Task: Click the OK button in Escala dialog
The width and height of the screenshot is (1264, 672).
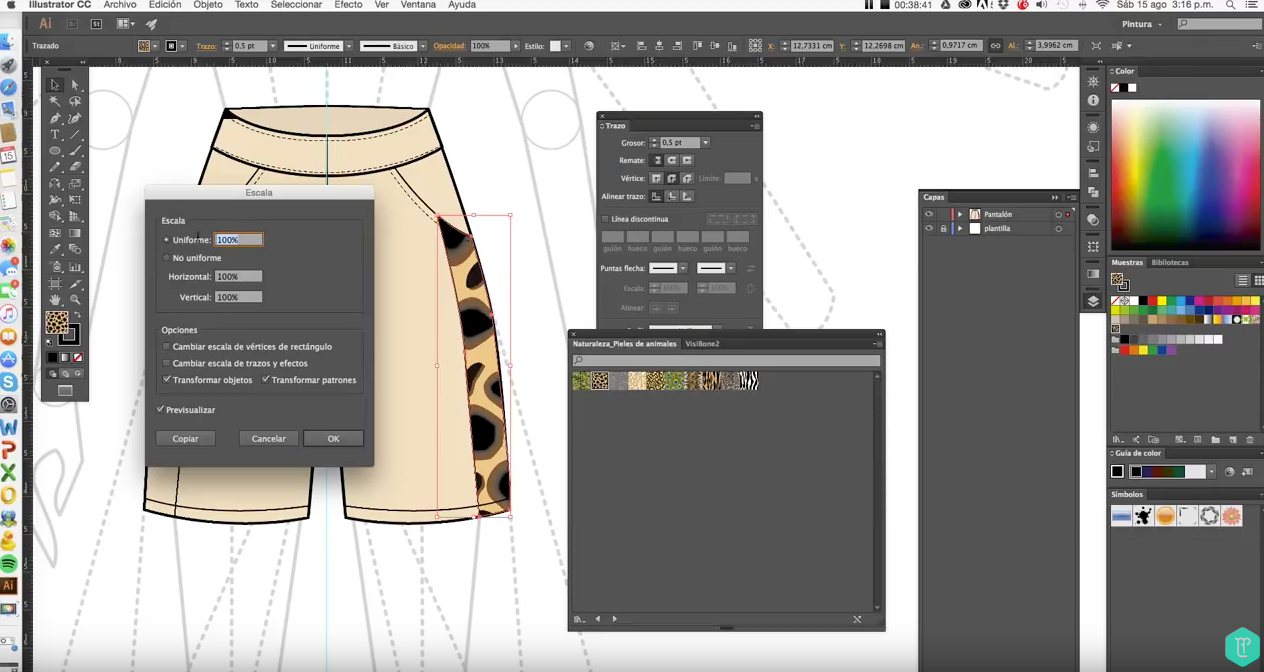Action: click(x=333, y=439)
